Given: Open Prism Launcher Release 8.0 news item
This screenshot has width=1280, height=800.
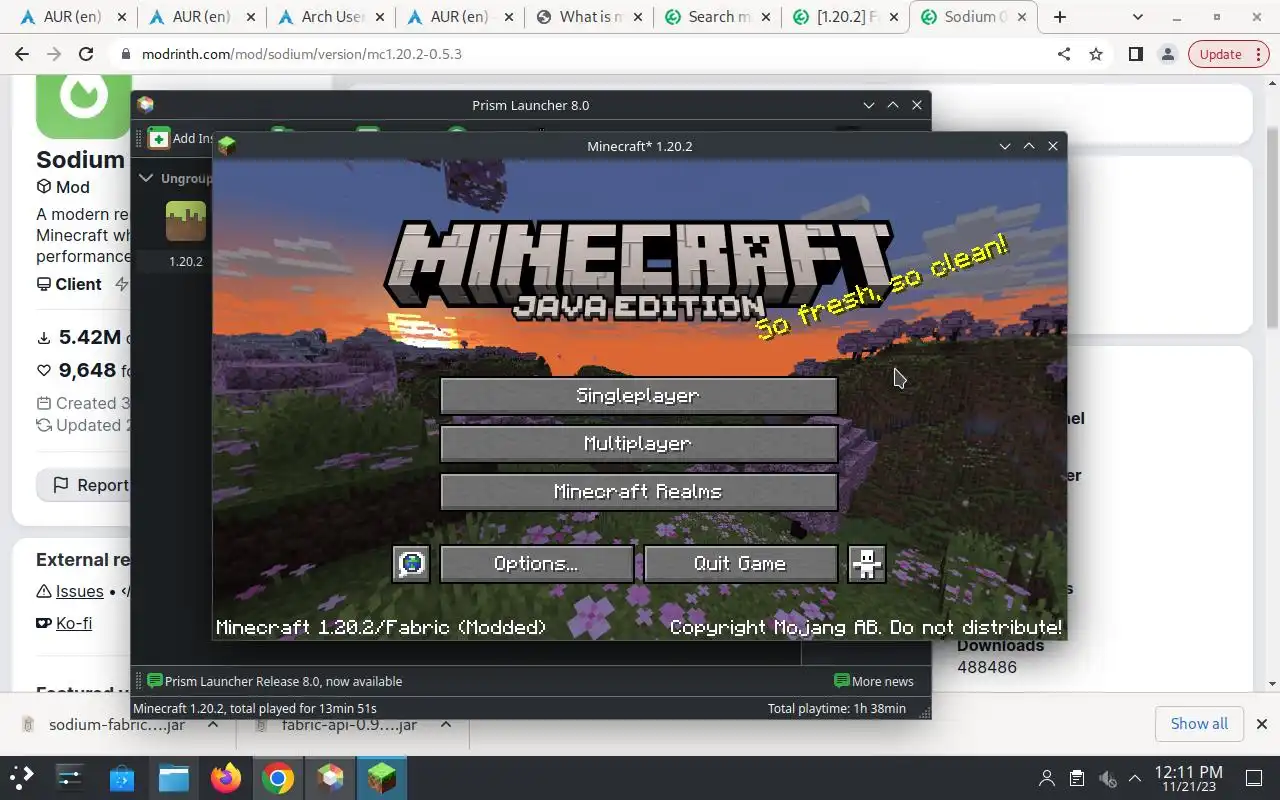Looking at the screenshot, I should coord(275,681).
